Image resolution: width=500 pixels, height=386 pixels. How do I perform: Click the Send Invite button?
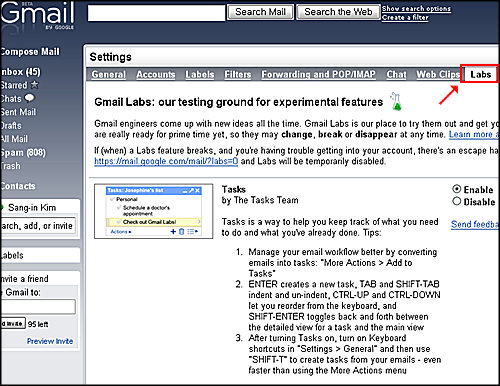point(13,323)
